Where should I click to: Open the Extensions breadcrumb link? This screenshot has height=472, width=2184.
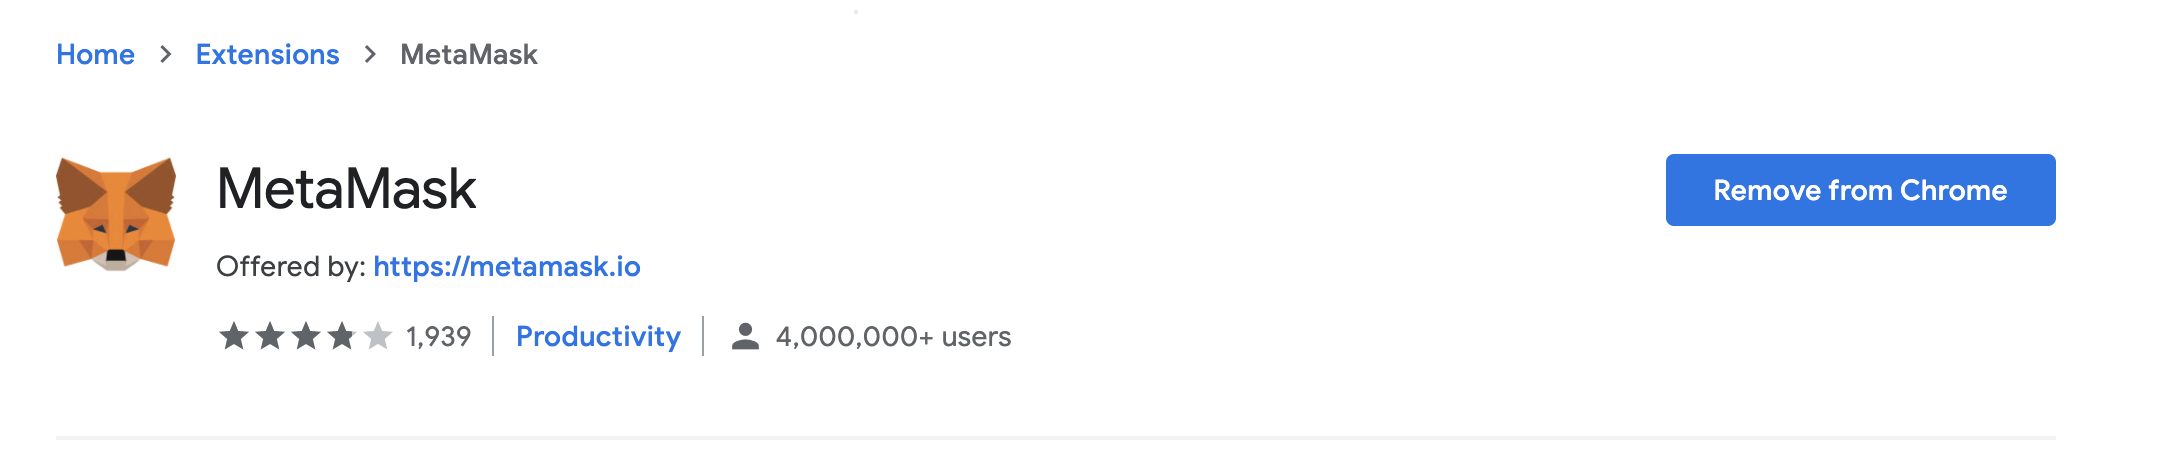[267, 54]
